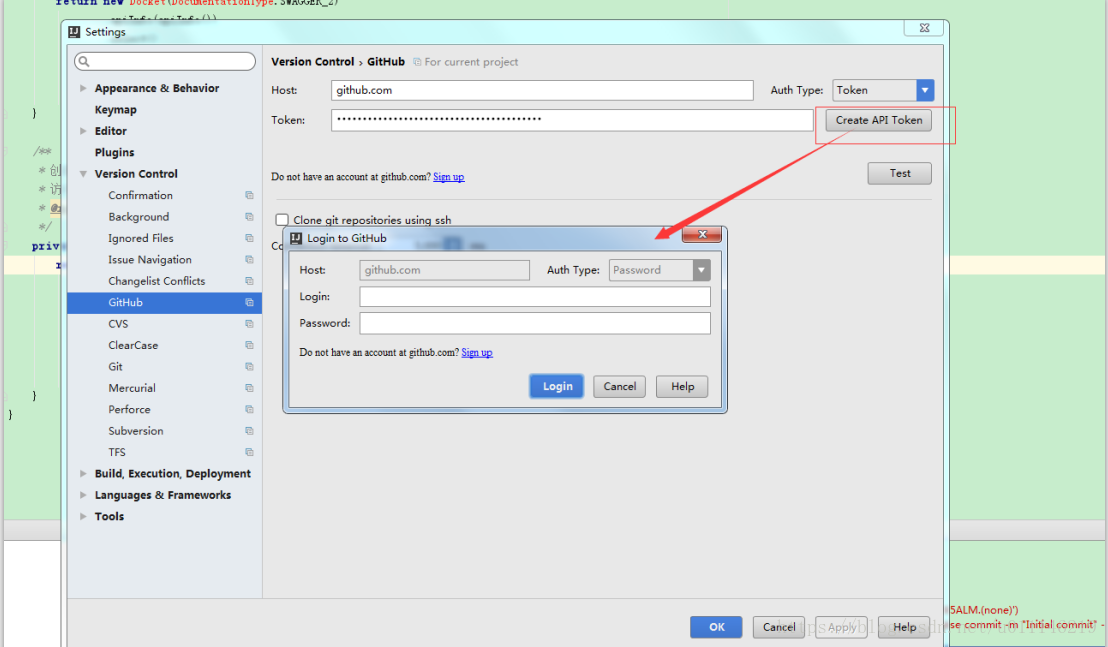The height and width of the screenshot is (647, 1108).
Task: Open Changelist Conflicts settings
Action: (x=157, y=281)
